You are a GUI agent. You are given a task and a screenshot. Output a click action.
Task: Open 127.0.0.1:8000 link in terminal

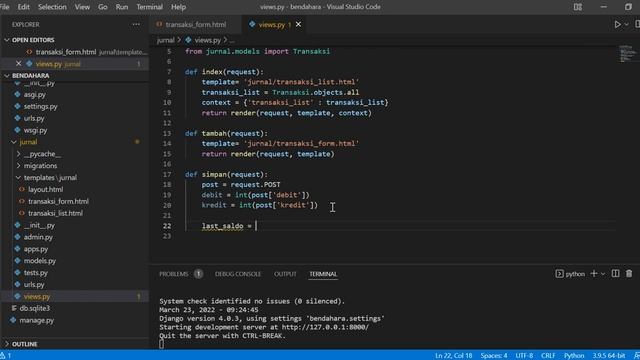[325, 327]
